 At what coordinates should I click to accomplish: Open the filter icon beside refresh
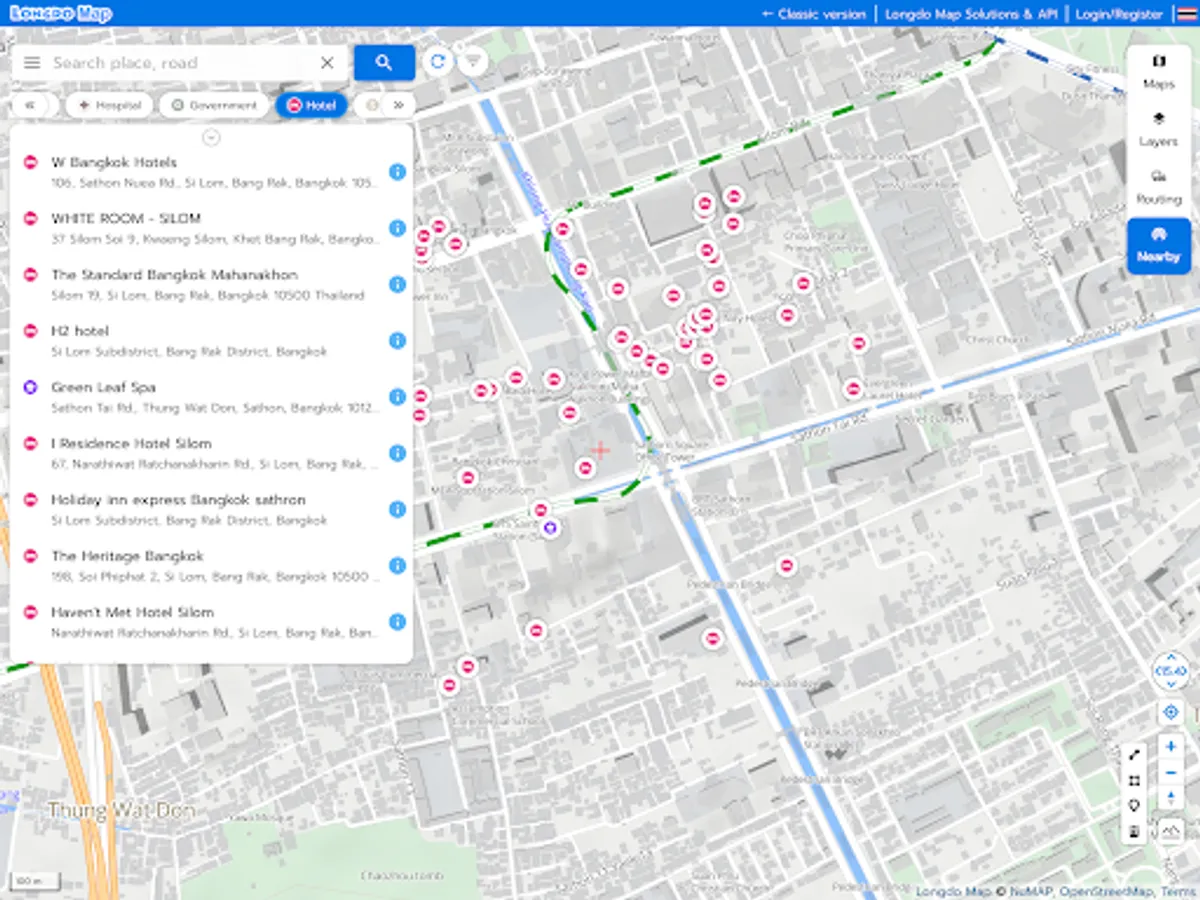coord(471,61)
